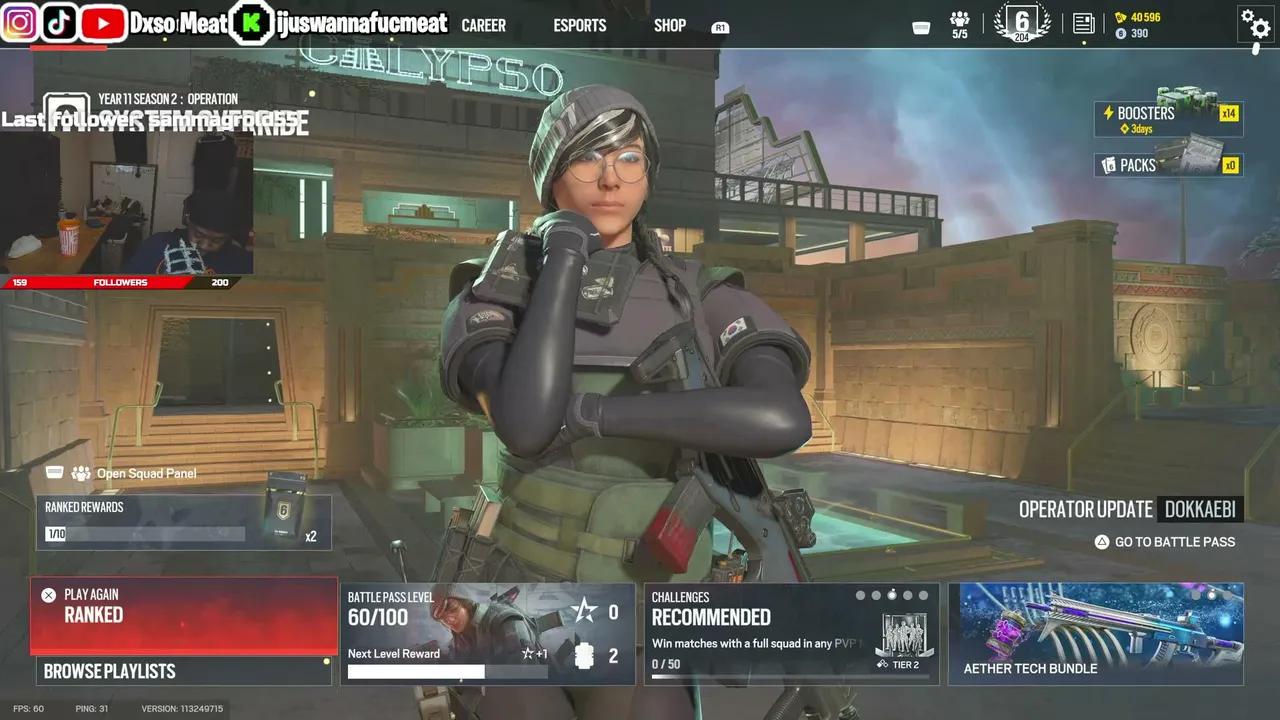1280x720 pixels.
Task: Click the R1 bumper prompt icon
Action: 720,28
